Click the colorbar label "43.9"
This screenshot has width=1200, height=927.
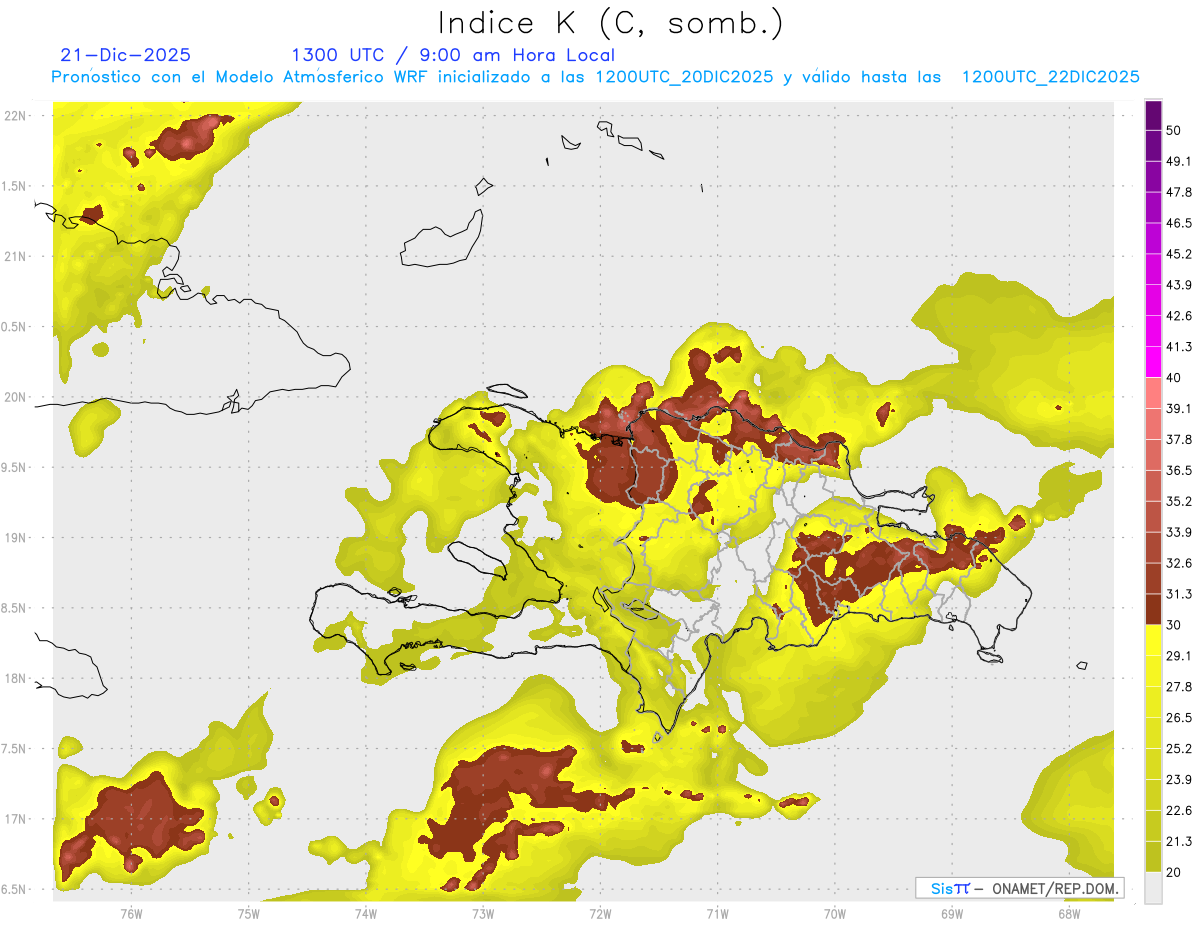1179,285
